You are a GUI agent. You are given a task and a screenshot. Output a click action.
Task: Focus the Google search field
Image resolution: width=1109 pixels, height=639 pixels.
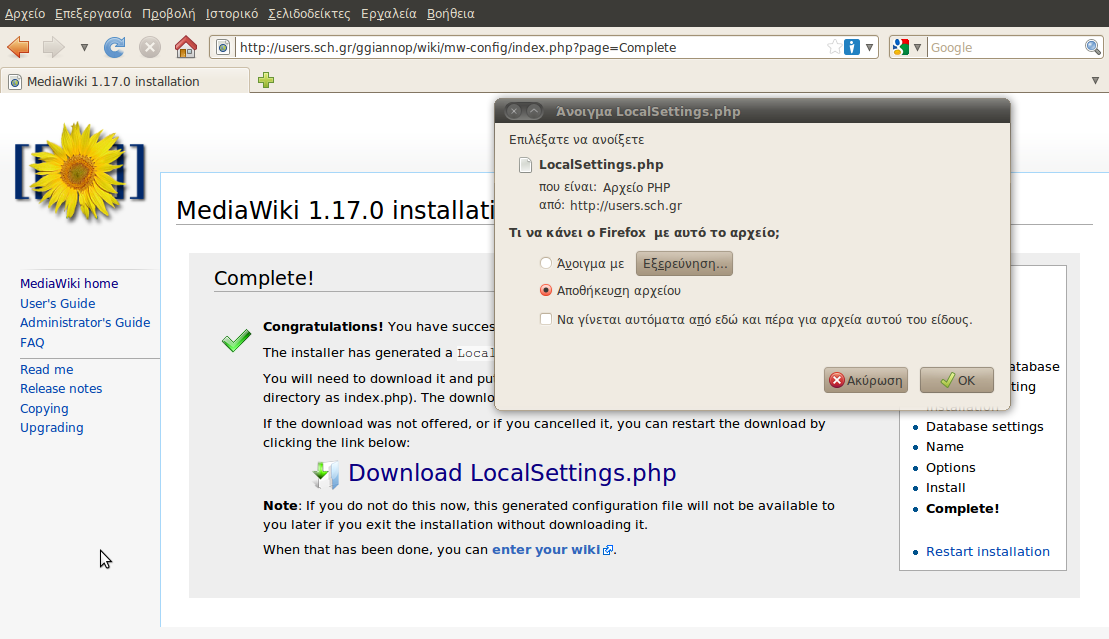tap(1004, 47)
